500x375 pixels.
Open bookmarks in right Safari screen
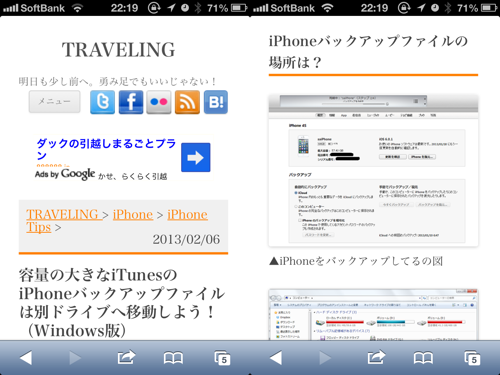(x=423, y=358)
